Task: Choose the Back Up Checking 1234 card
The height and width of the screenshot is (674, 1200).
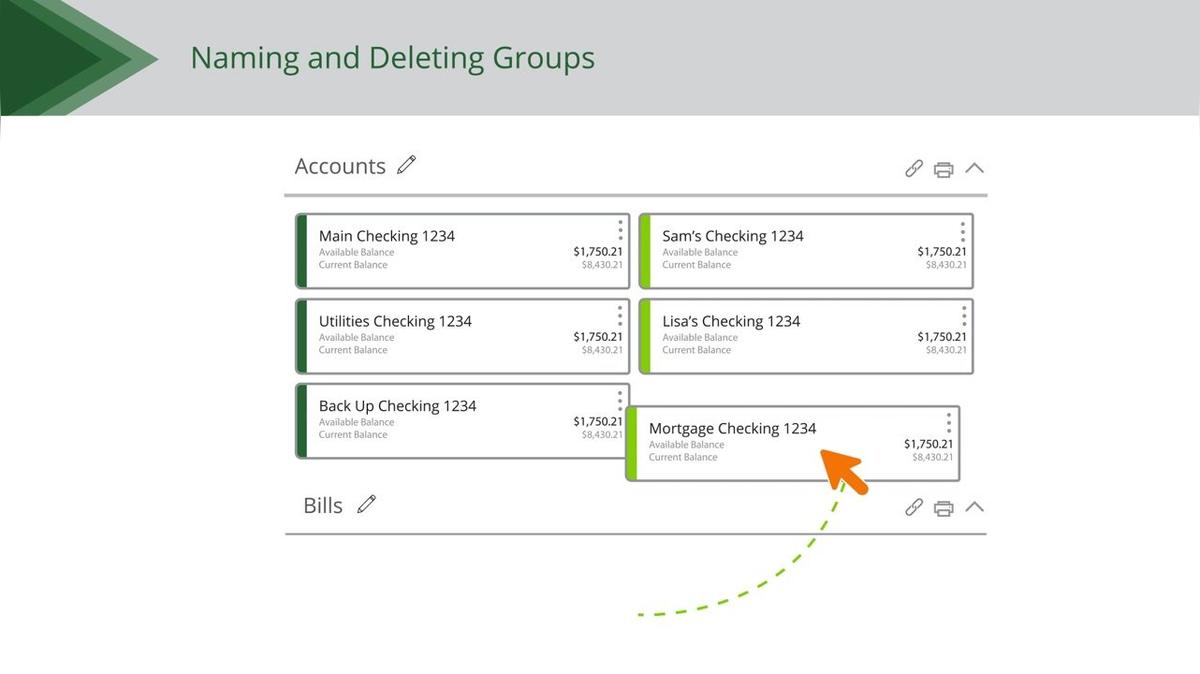Action: [x=463, y=421]
